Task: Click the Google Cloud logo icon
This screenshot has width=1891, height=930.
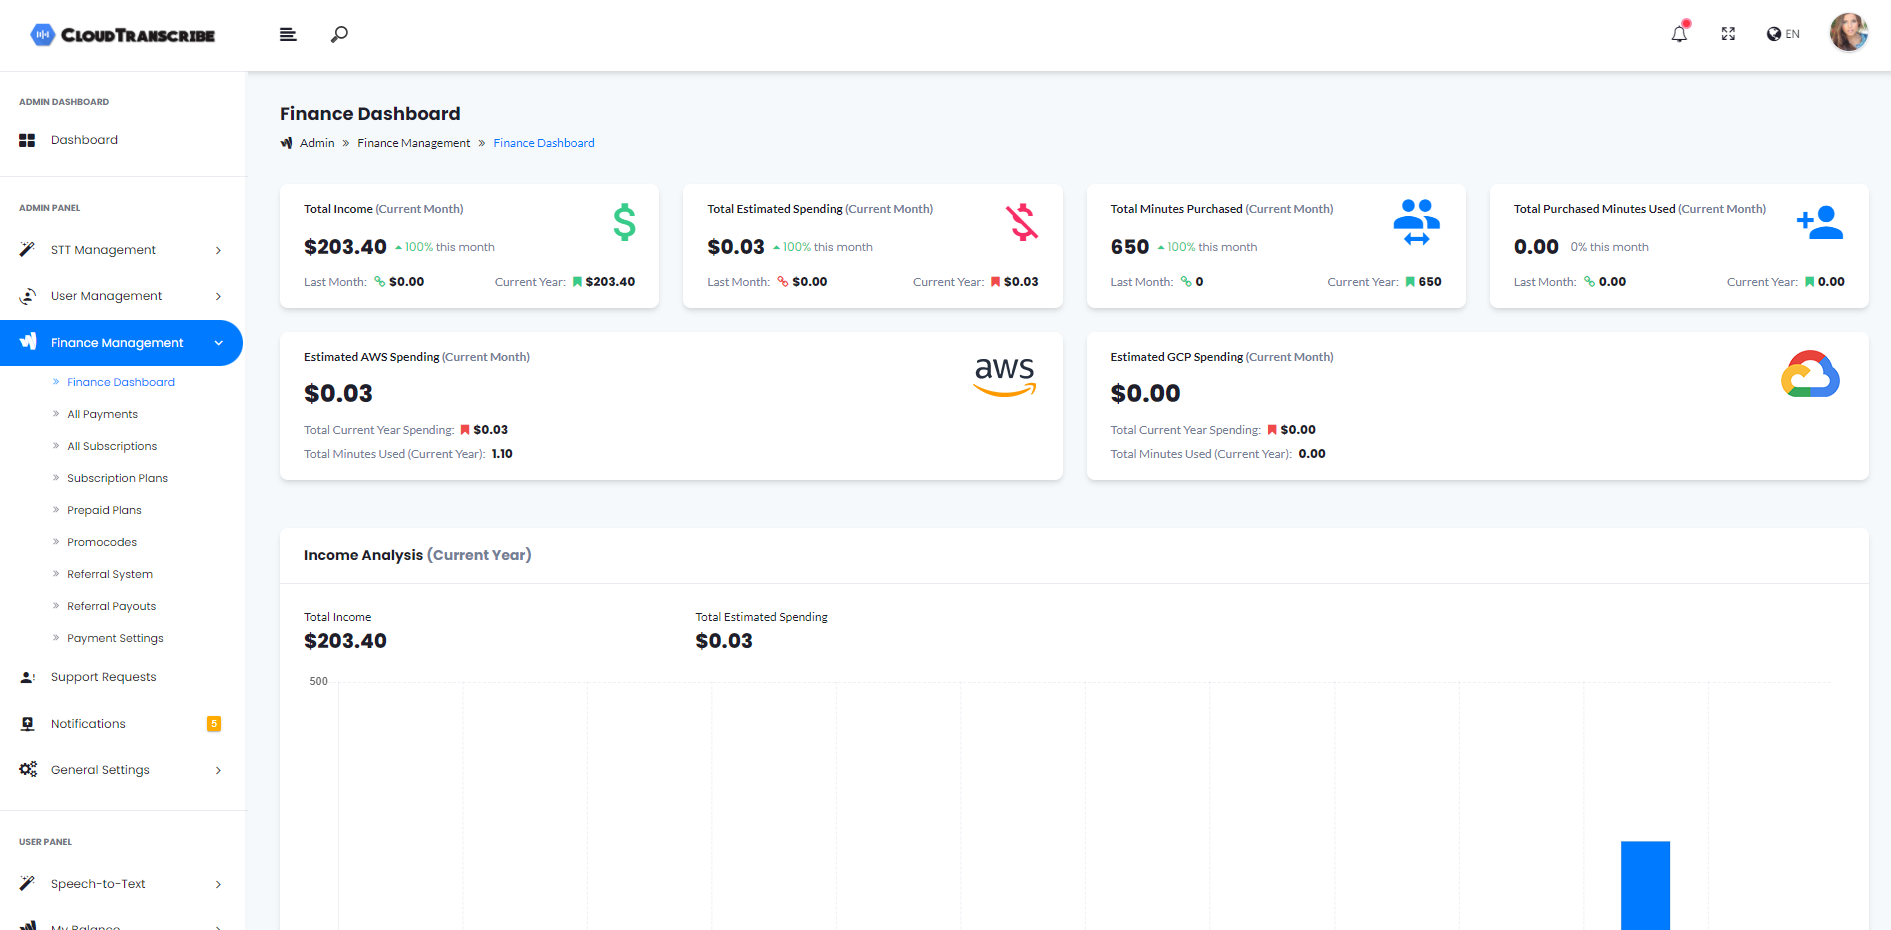Action: [1809, 375]
